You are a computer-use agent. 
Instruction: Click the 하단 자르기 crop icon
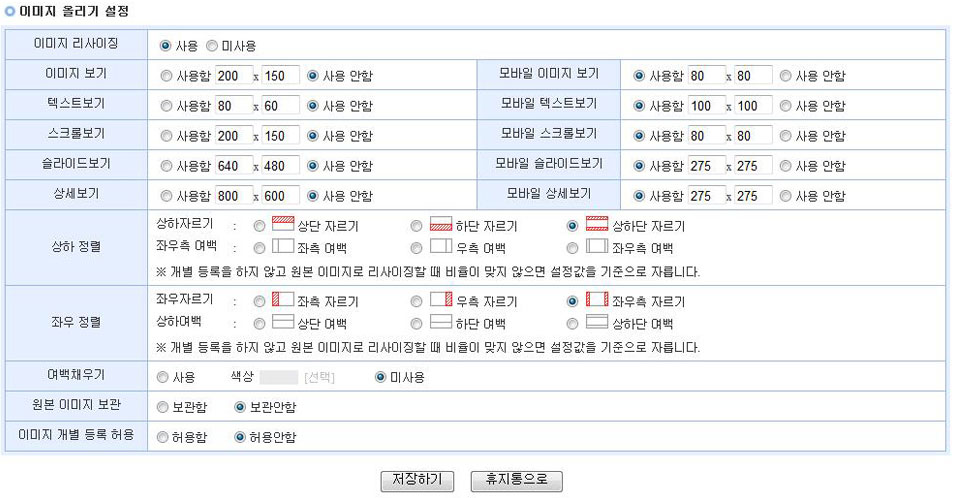tap(440, 225)
